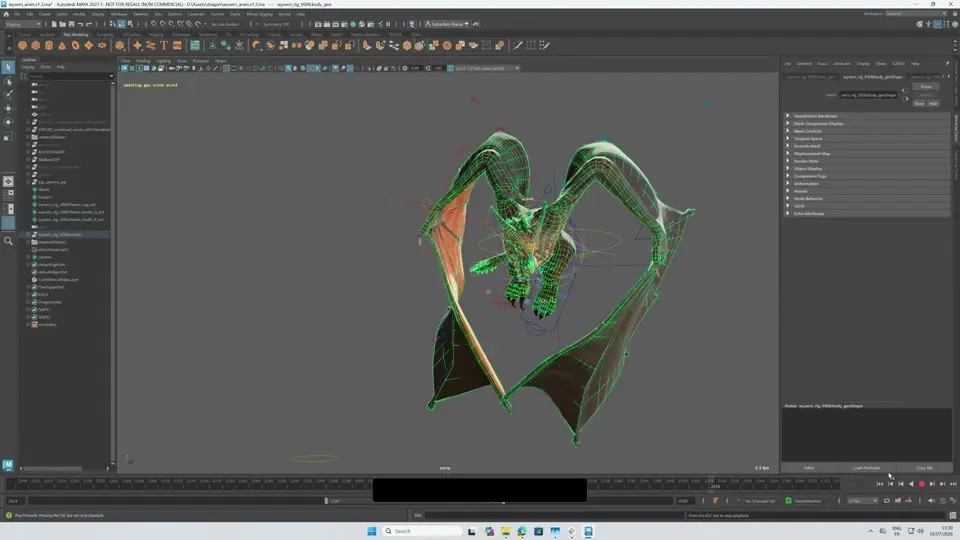Click the Open Scene folder icon

(62, 24)
